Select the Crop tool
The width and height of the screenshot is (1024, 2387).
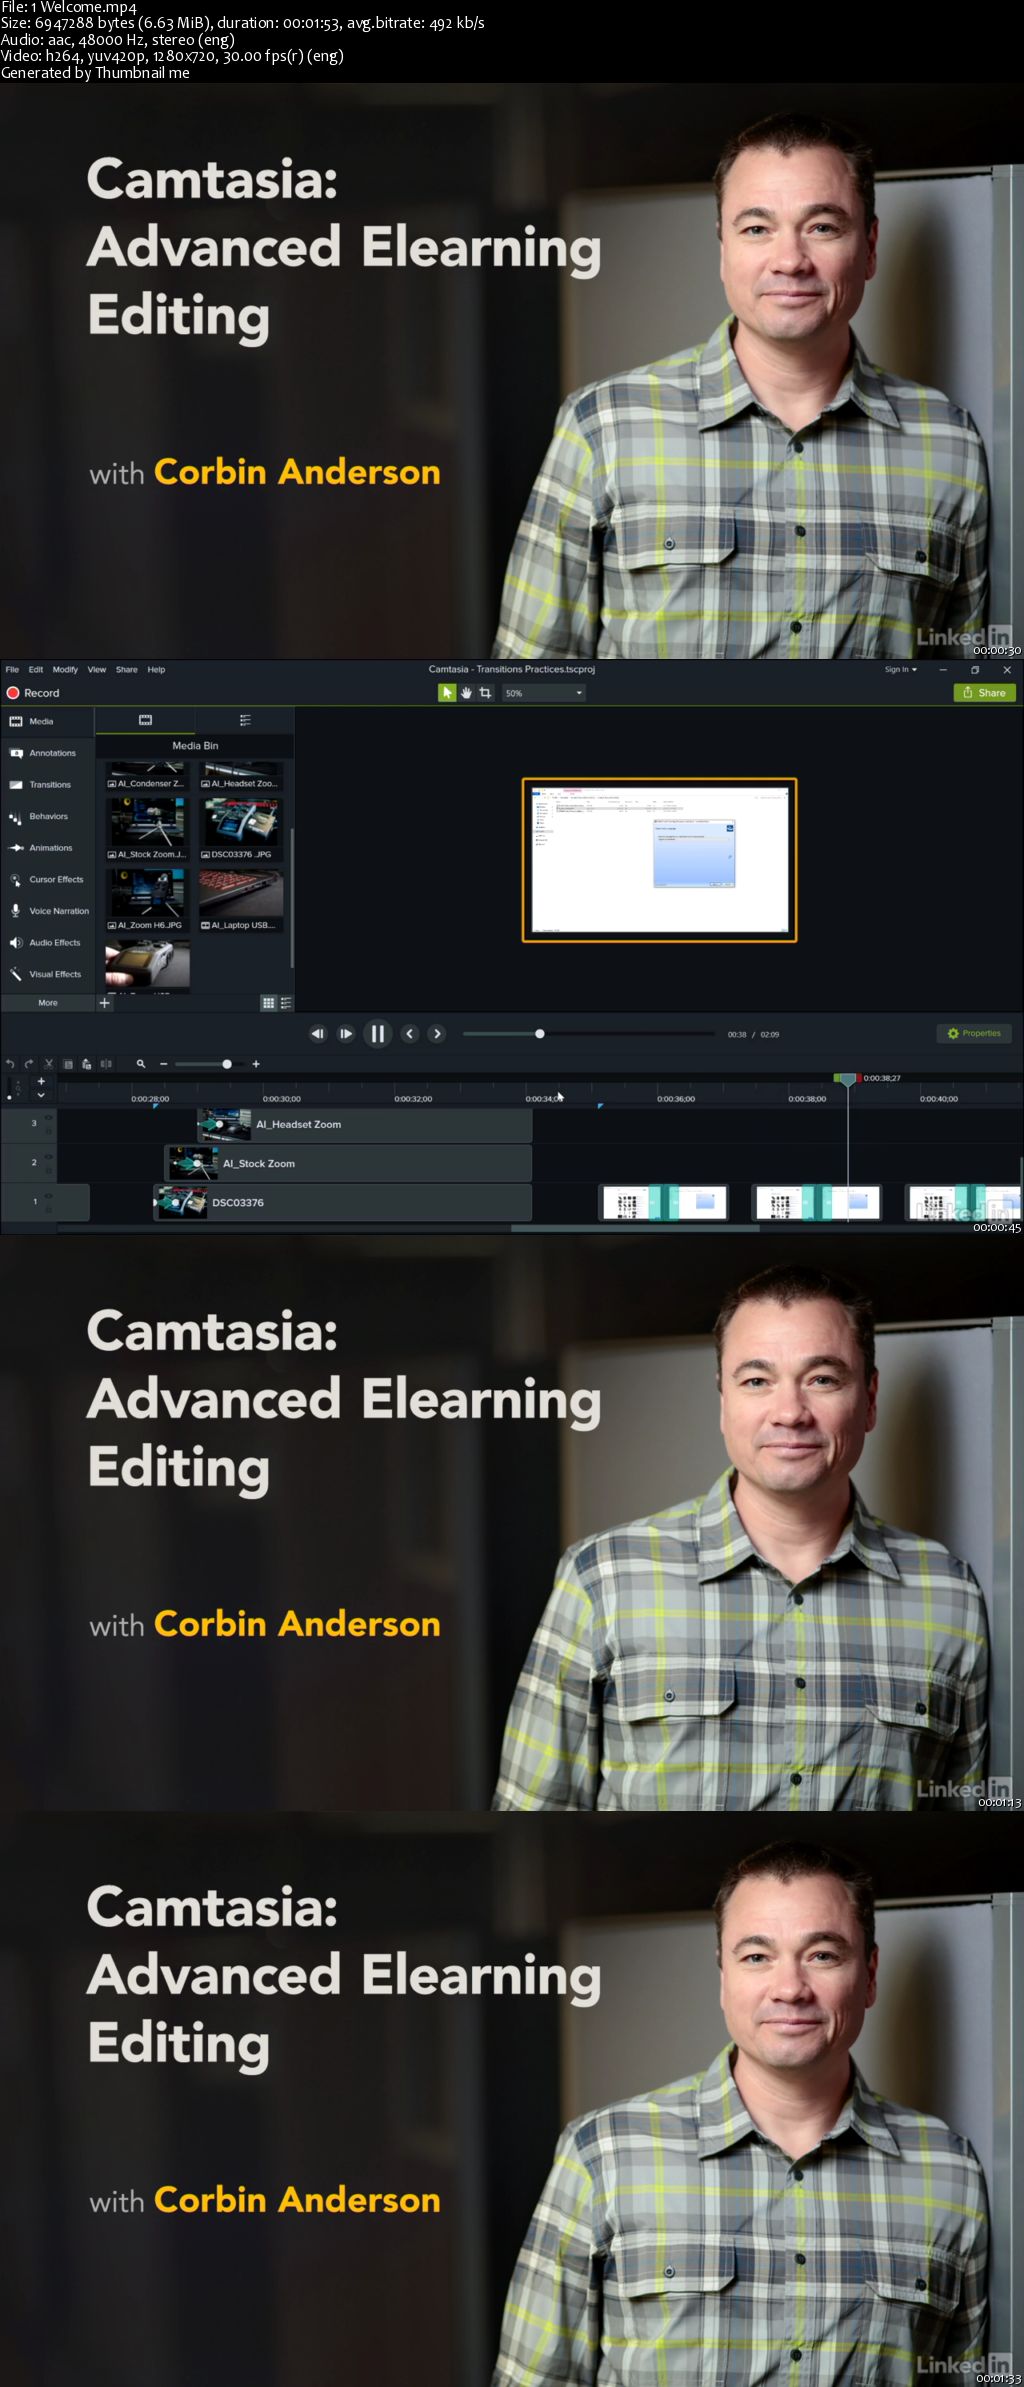coord(486,693)
